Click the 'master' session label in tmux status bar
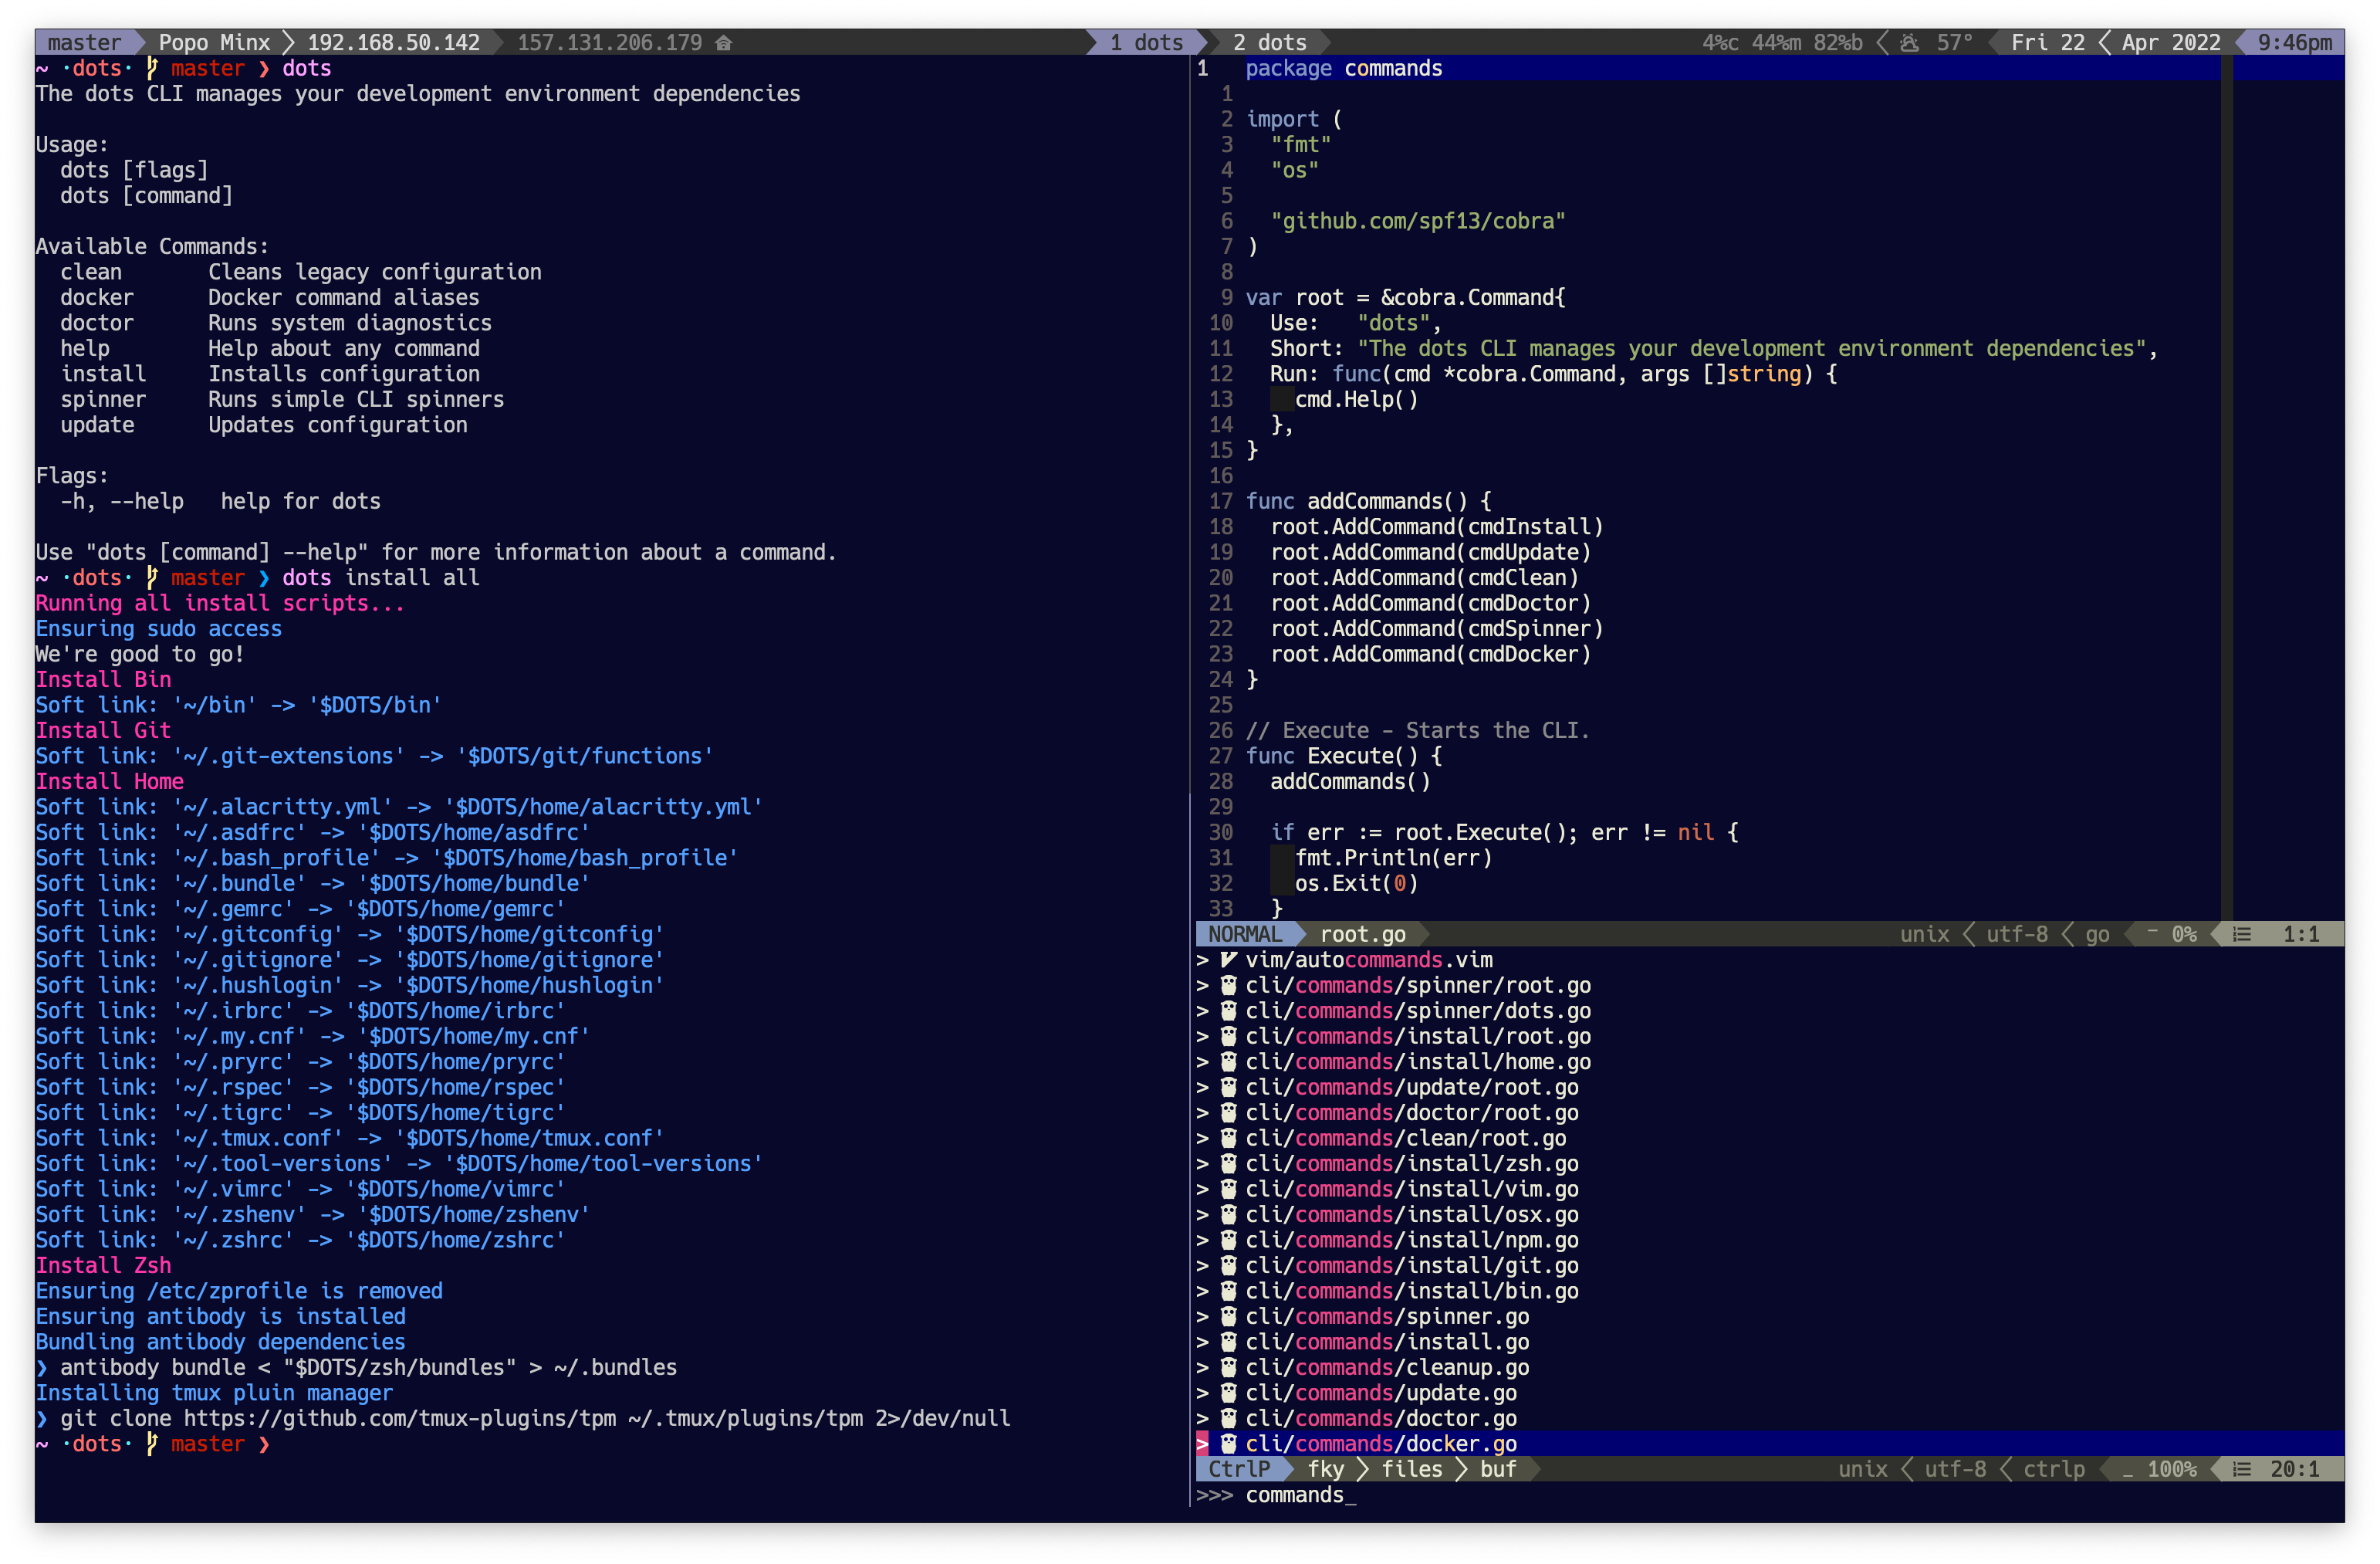The image size is (2380, 1564). point(84,42)
